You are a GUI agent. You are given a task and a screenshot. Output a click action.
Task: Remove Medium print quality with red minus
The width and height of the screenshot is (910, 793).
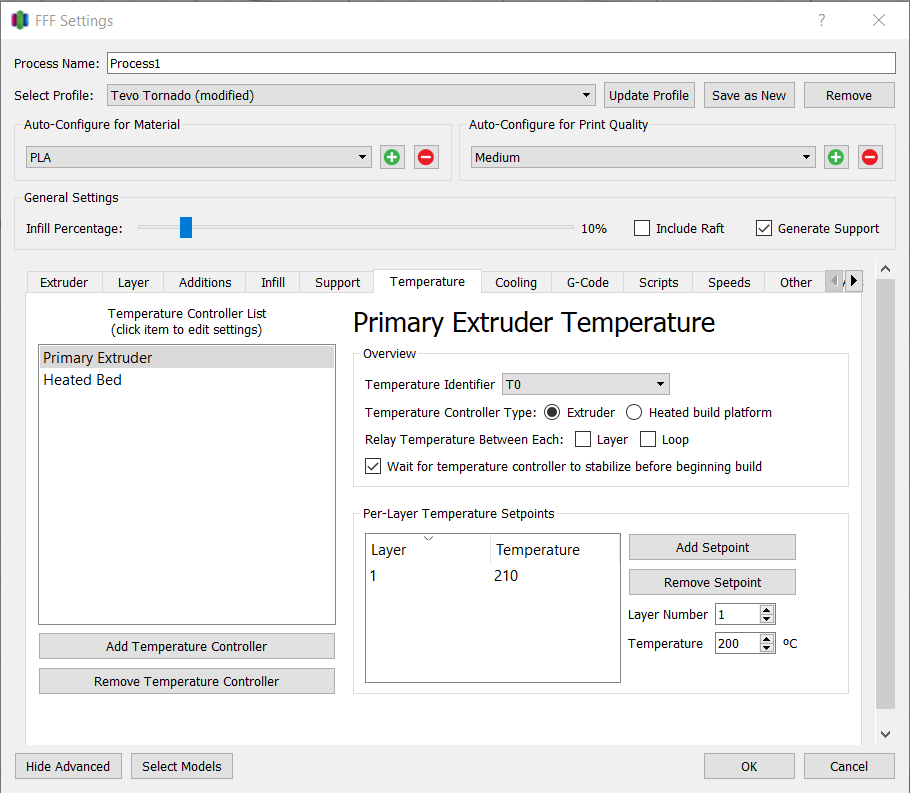pos(870,157)
